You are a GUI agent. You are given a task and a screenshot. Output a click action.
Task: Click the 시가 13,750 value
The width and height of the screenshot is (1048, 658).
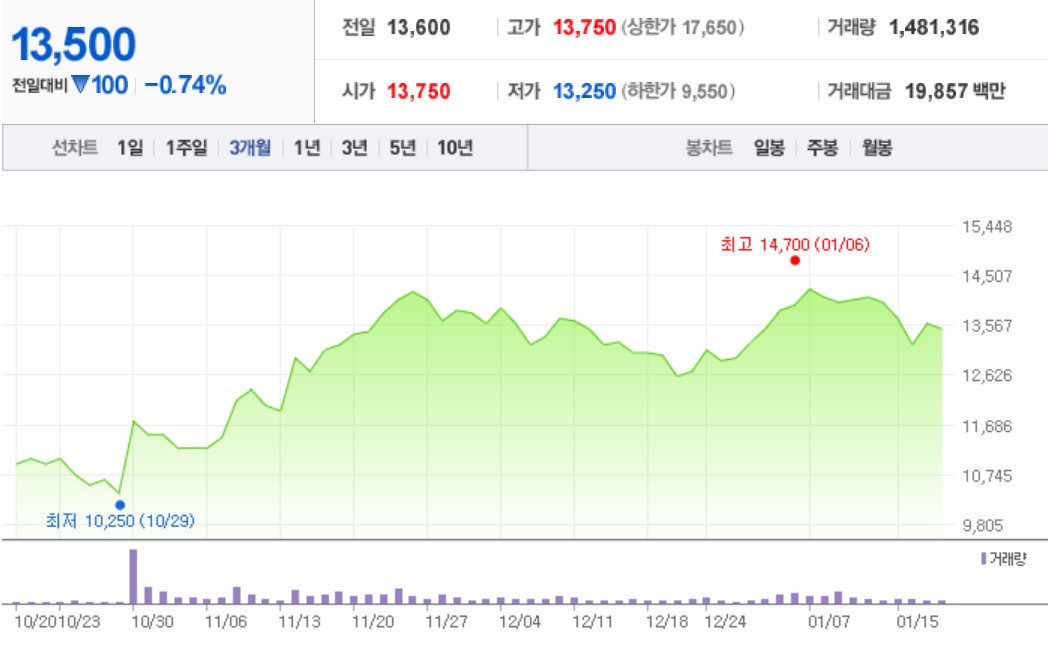click(x=418, y=91)
